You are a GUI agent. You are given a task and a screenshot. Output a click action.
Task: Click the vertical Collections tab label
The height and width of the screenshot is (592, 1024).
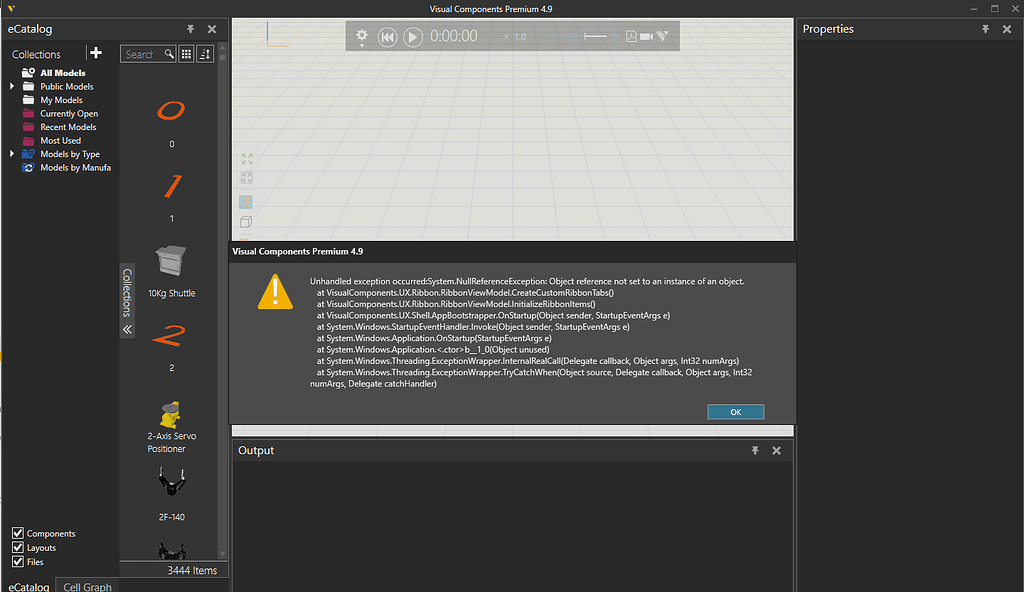click(127, 292)
